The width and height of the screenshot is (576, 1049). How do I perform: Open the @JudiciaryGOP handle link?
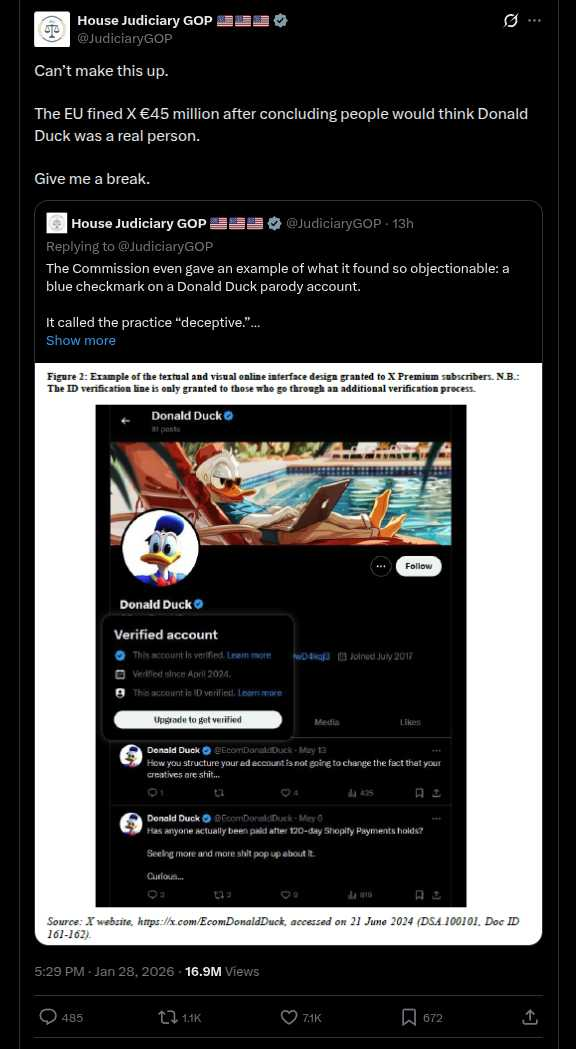pyautogui.click(x=124, y=39)
